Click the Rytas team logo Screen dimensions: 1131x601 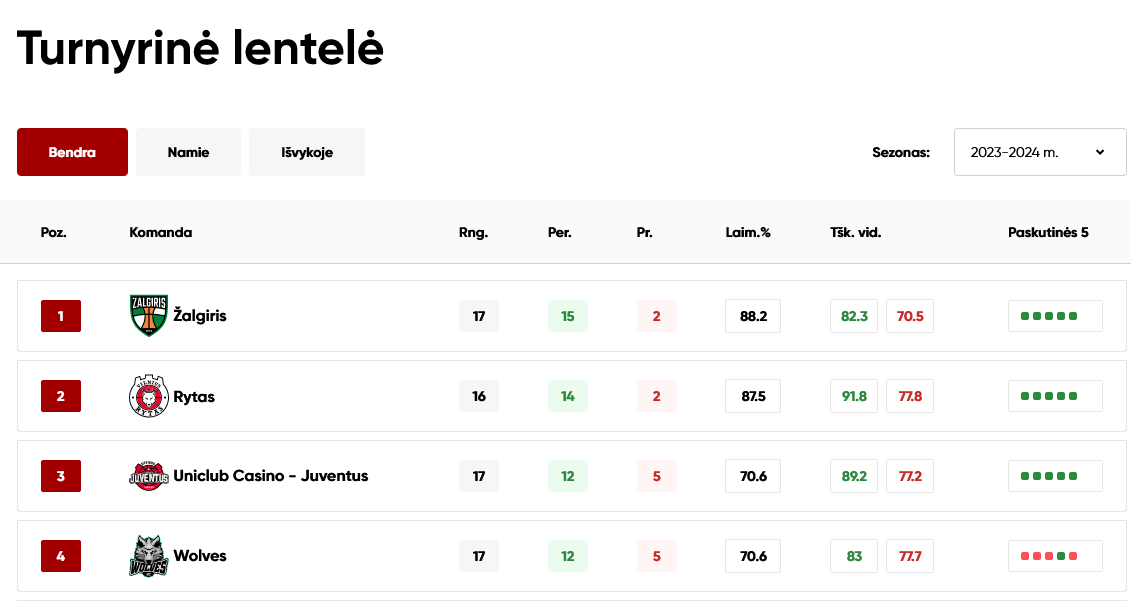pos(149,396)
